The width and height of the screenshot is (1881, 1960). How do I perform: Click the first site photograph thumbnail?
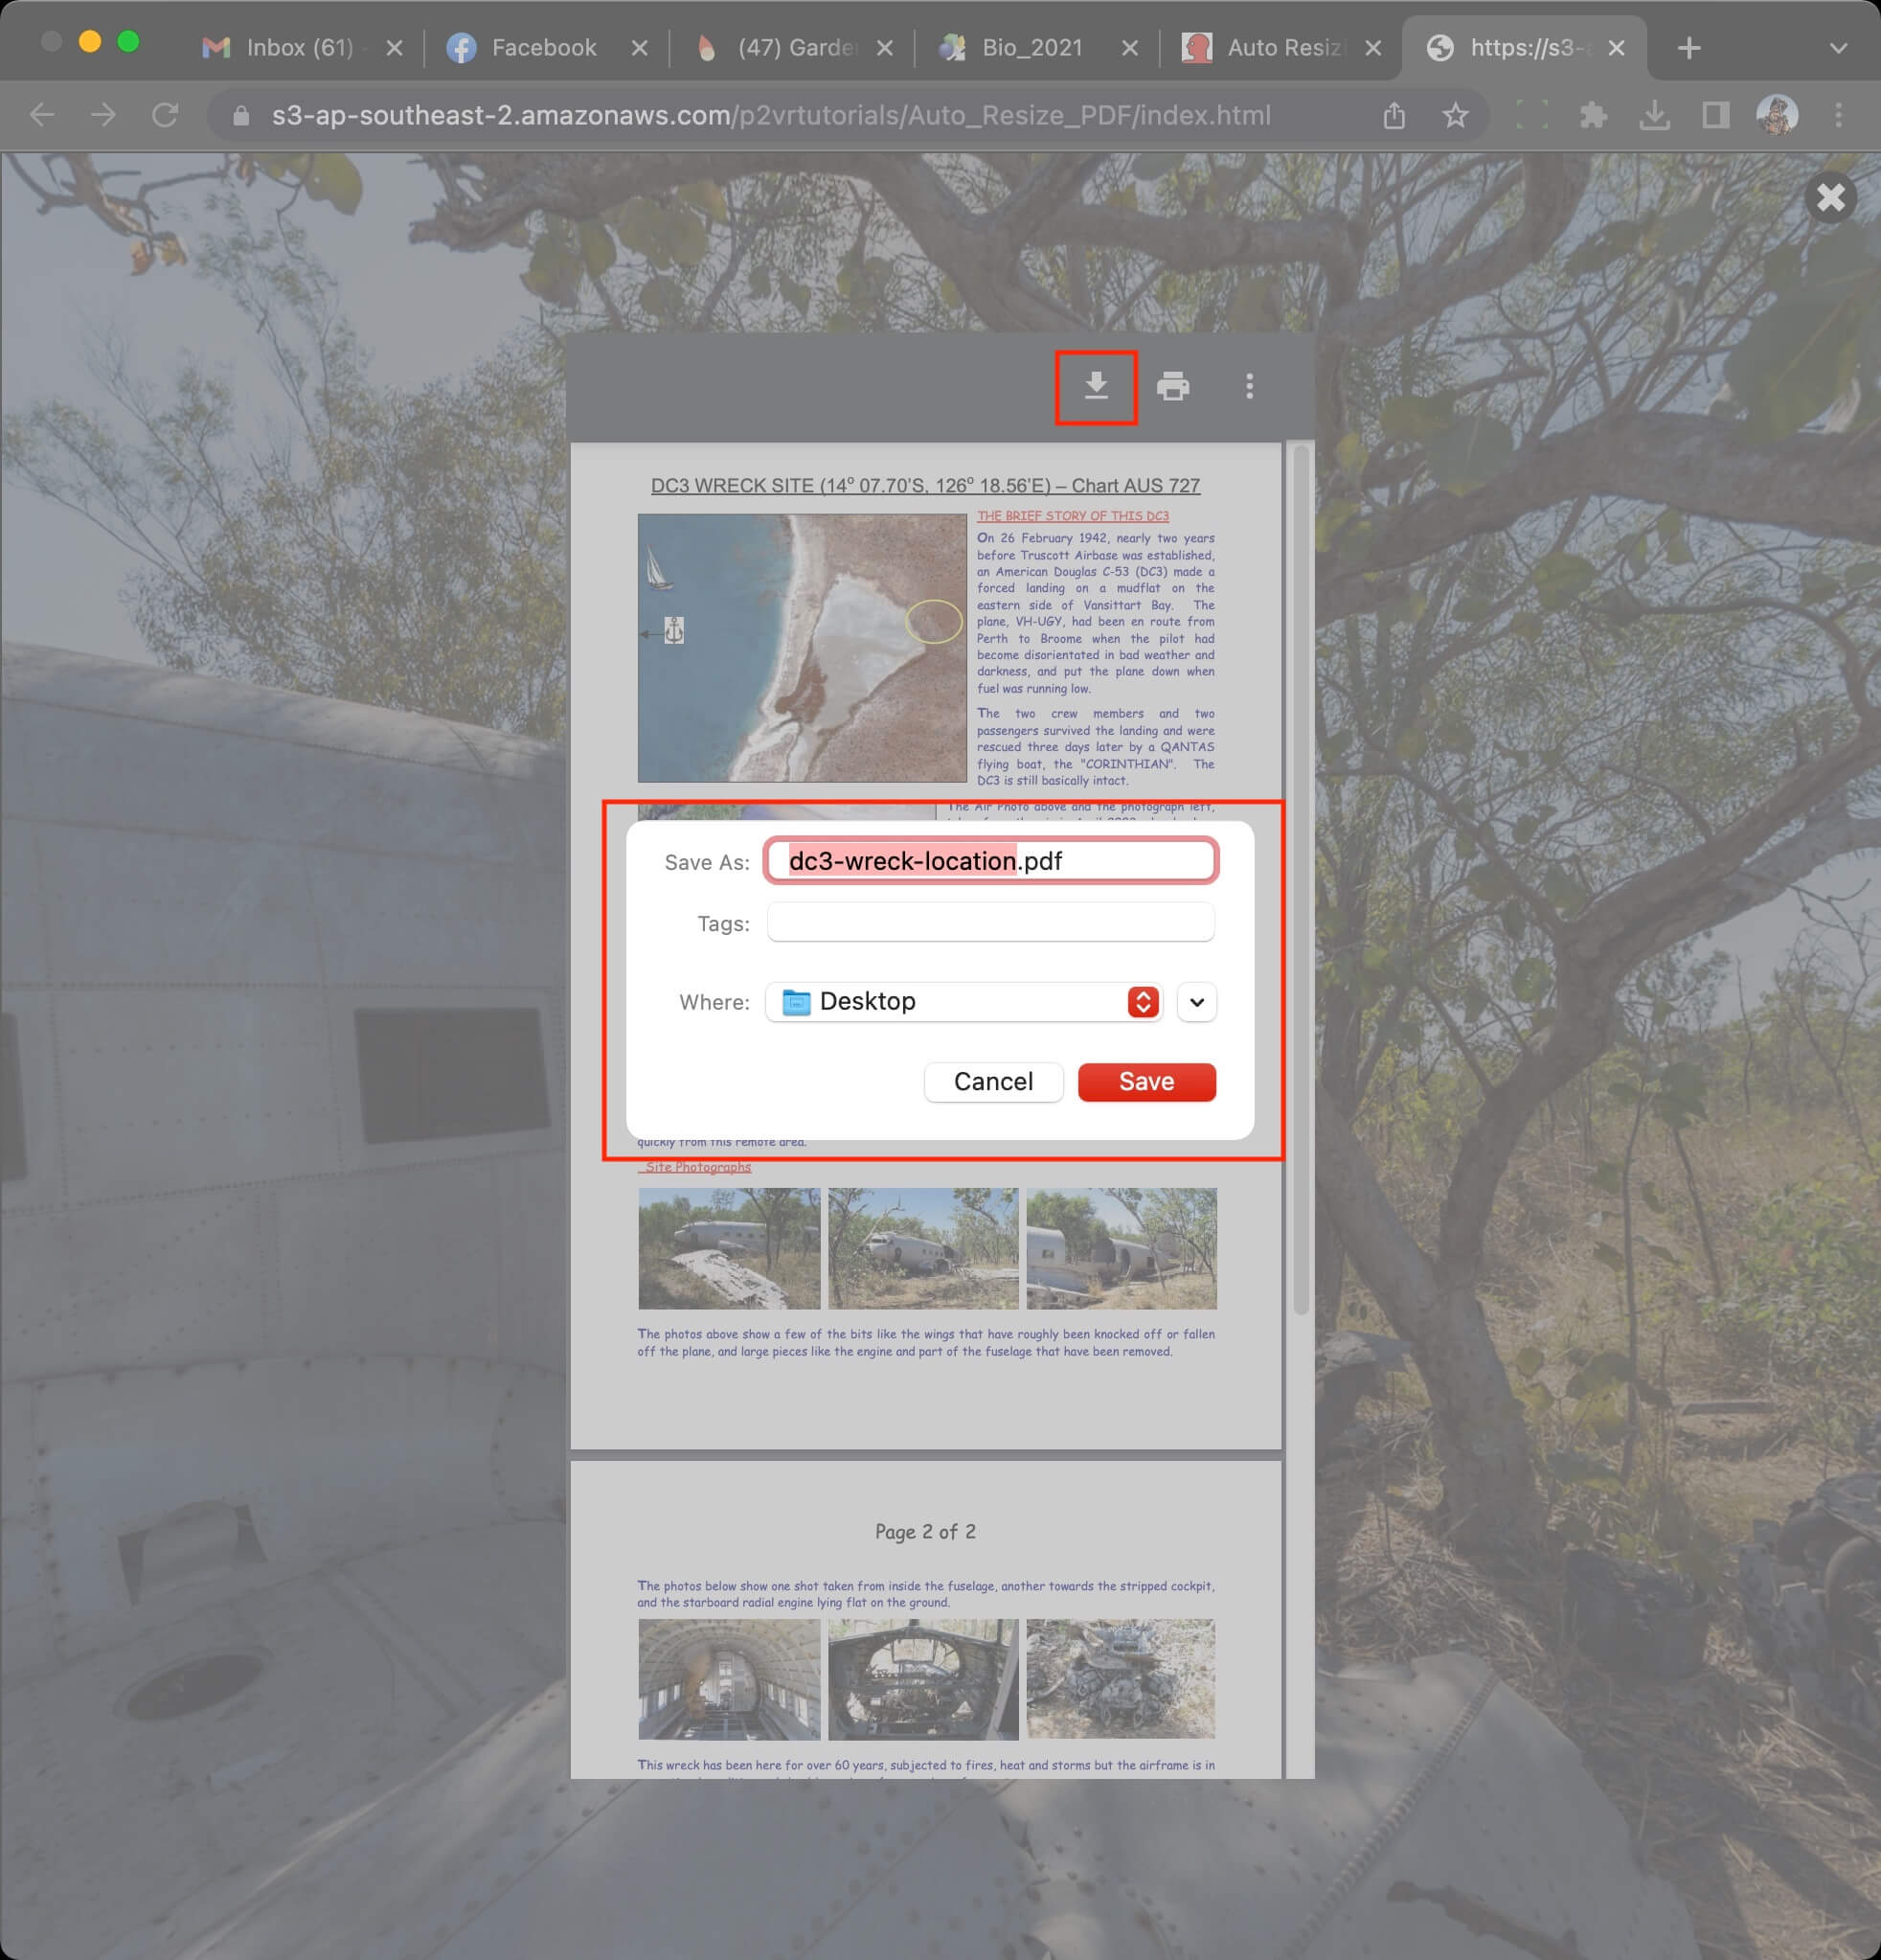click(729, 1248)
